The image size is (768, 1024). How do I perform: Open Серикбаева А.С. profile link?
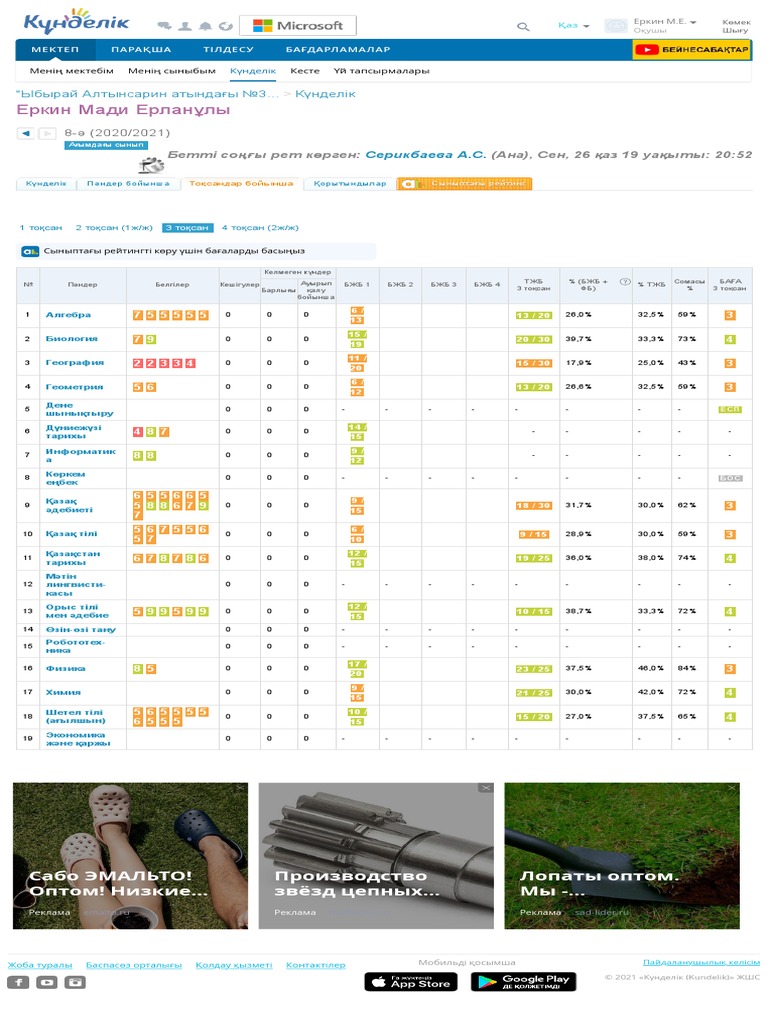425,155
